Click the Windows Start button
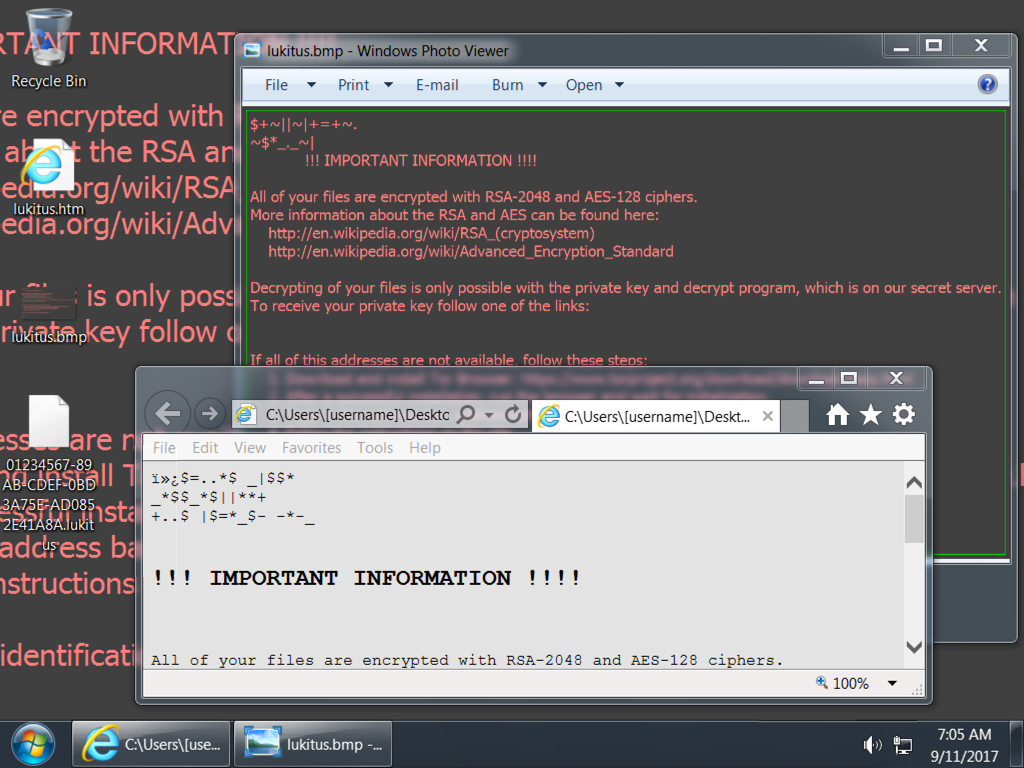This screenshot has width=1024, height=768. 33,744
